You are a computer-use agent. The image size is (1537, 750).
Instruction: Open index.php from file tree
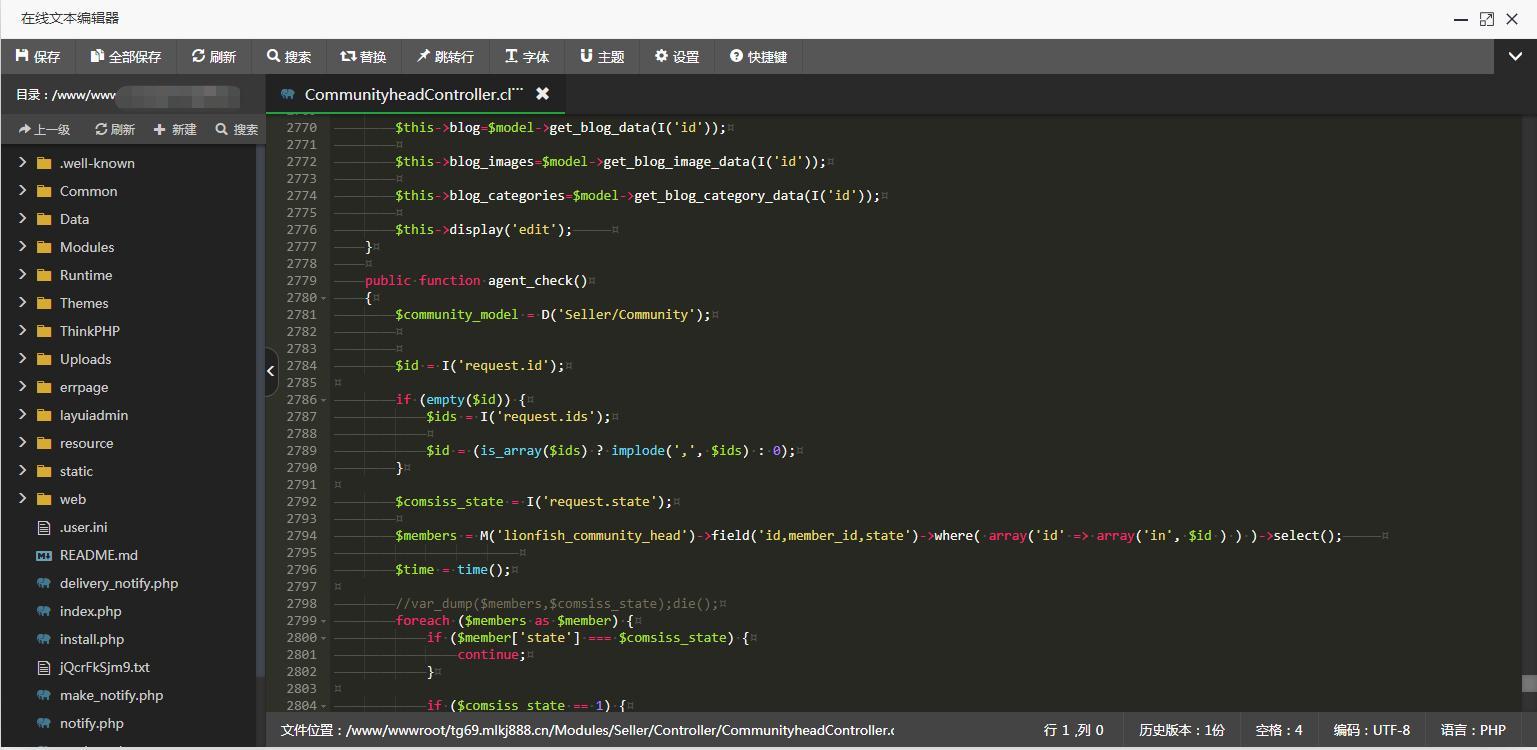pyautogui.click(x=90, y=611)
